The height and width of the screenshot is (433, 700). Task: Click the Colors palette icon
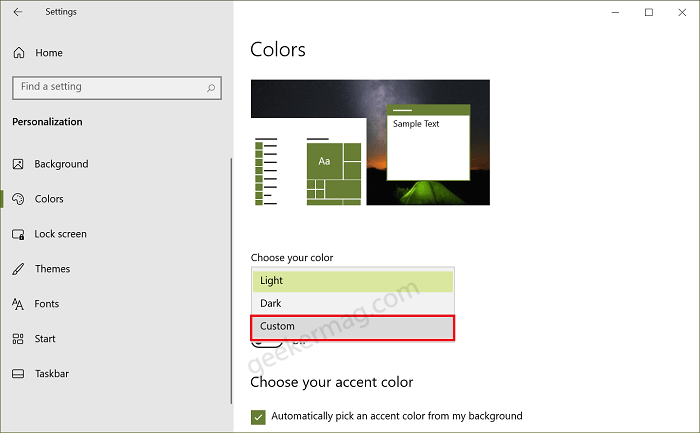[18, 199]
